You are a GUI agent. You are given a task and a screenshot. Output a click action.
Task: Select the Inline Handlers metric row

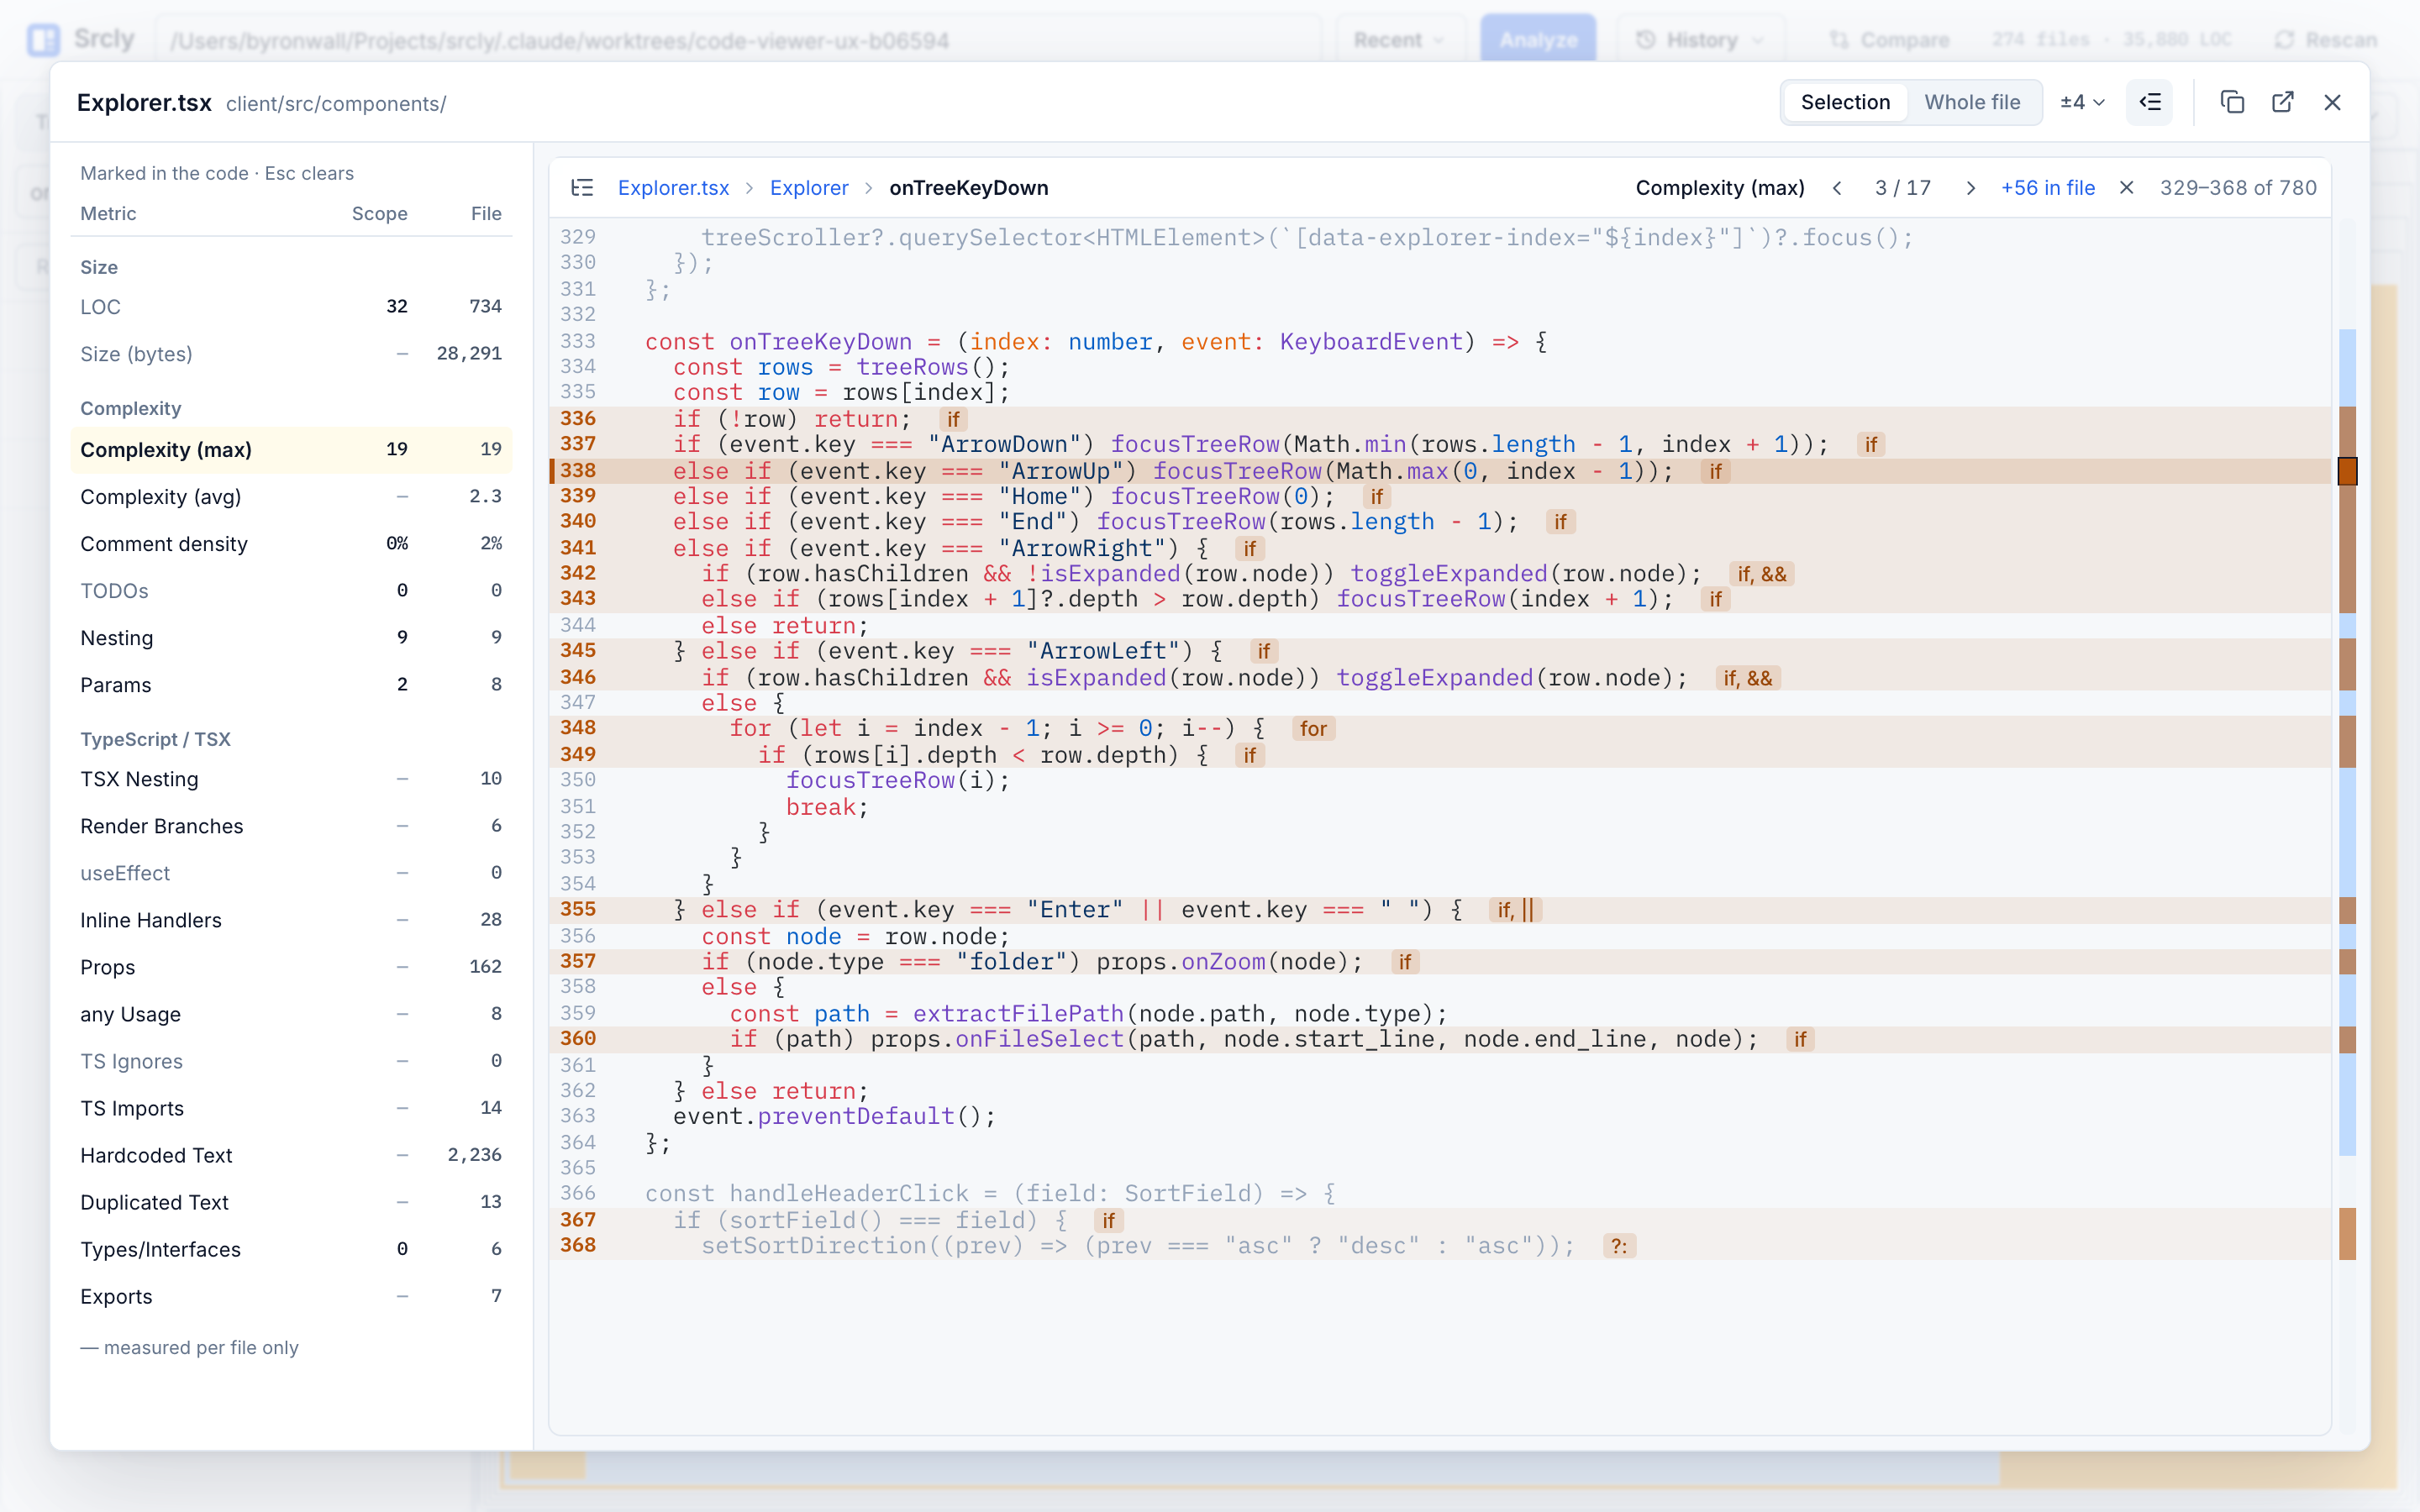[291, 920]
